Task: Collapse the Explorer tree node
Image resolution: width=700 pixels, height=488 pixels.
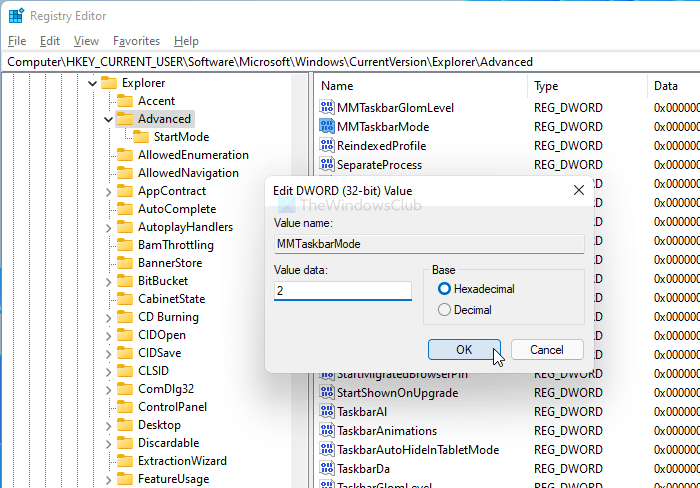Action: pos(92,83)
